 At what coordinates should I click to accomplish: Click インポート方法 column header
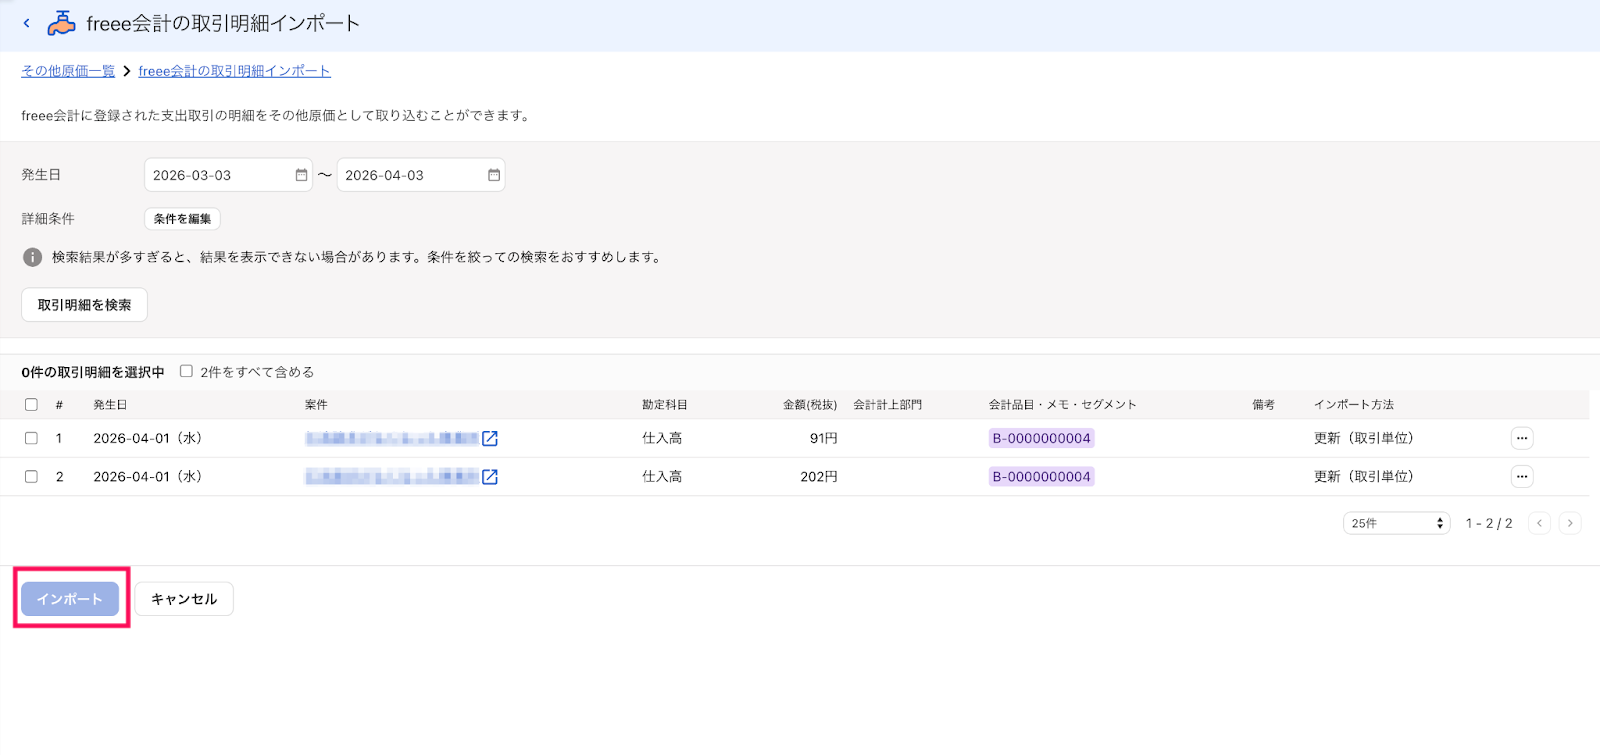pyautogui.click(x=1354, y=405)
